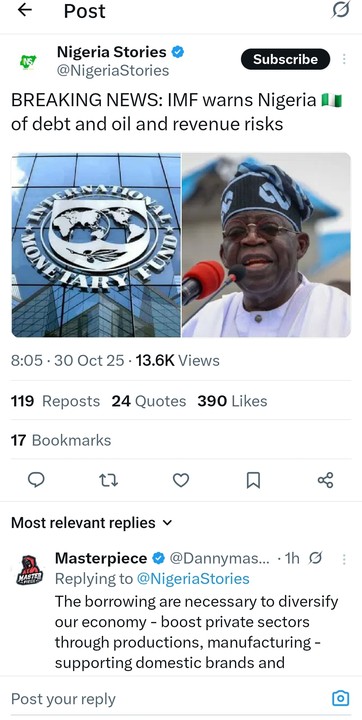Tap Grok icon beside Masterpiece's reply
Viewport: 362px width, 720px height.
pos(315,558)
